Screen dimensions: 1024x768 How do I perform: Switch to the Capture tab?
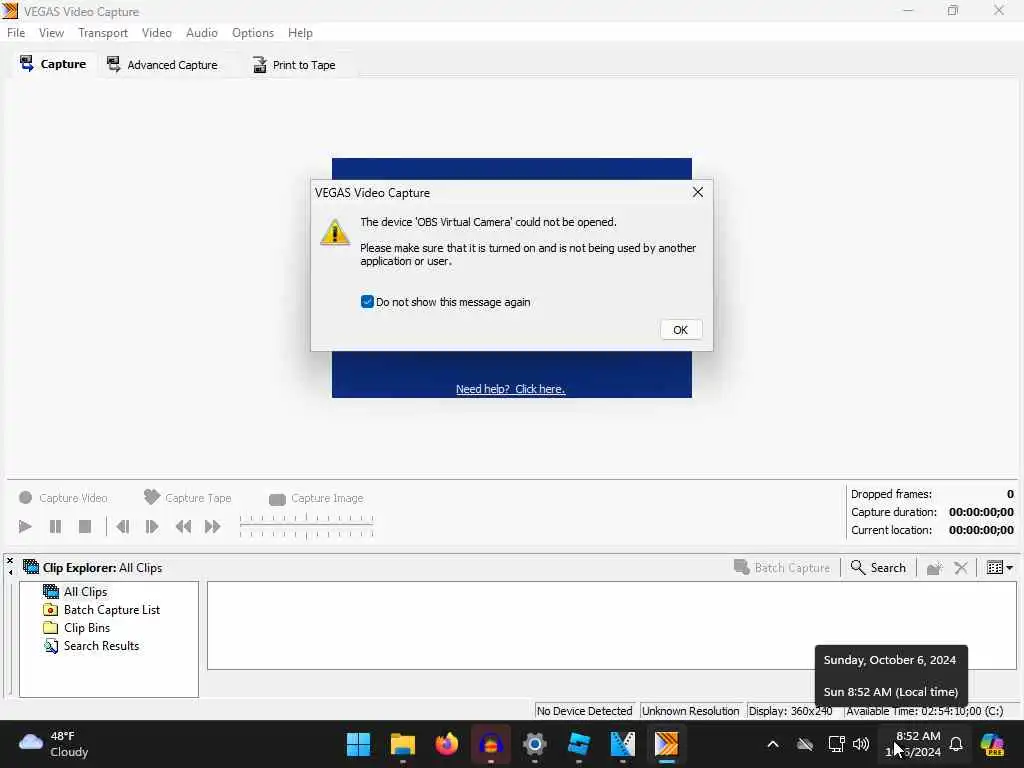click(53, 64)
